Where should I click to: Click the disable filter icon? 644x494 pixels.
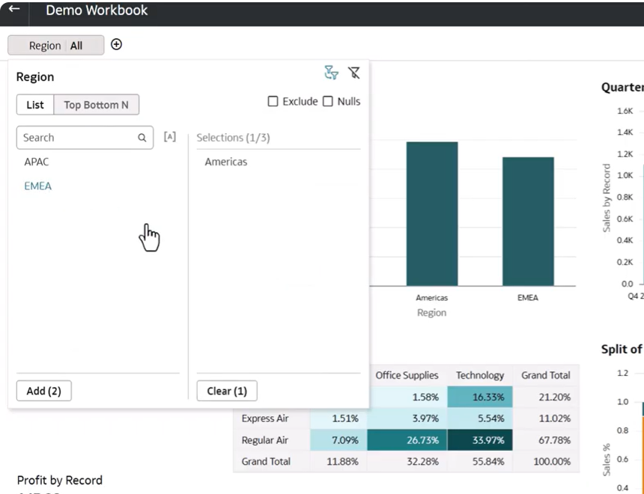[x=354, y=73]
